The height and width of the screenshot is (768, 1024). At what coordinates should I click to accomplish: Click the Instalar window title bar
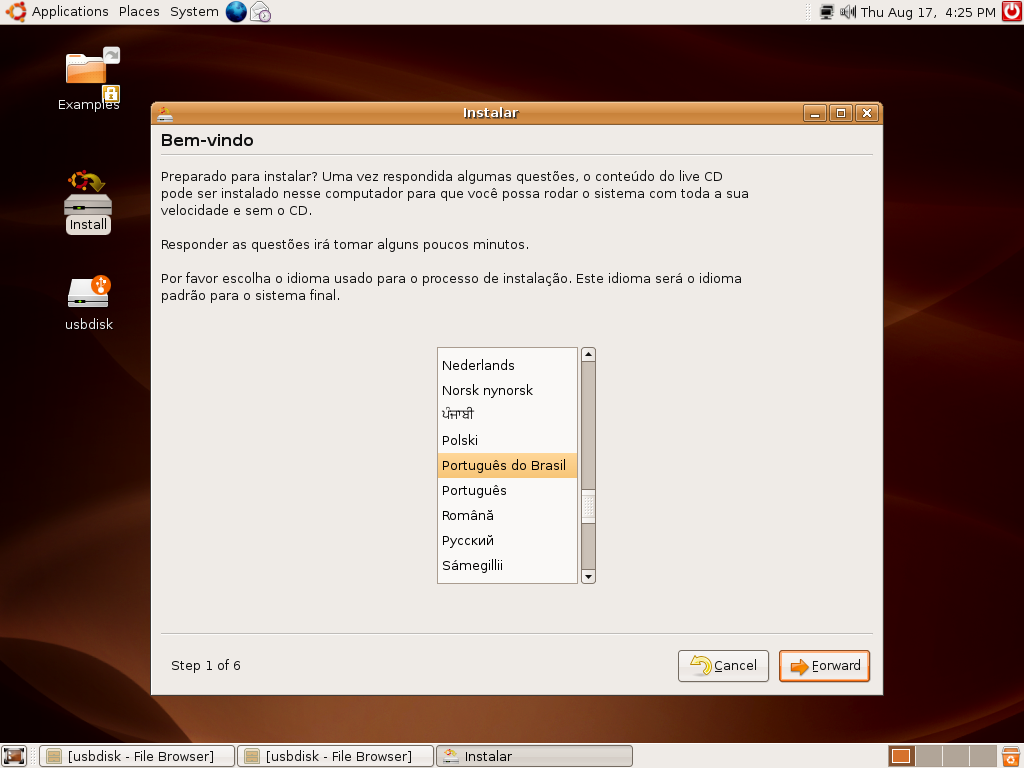[490, 113]
